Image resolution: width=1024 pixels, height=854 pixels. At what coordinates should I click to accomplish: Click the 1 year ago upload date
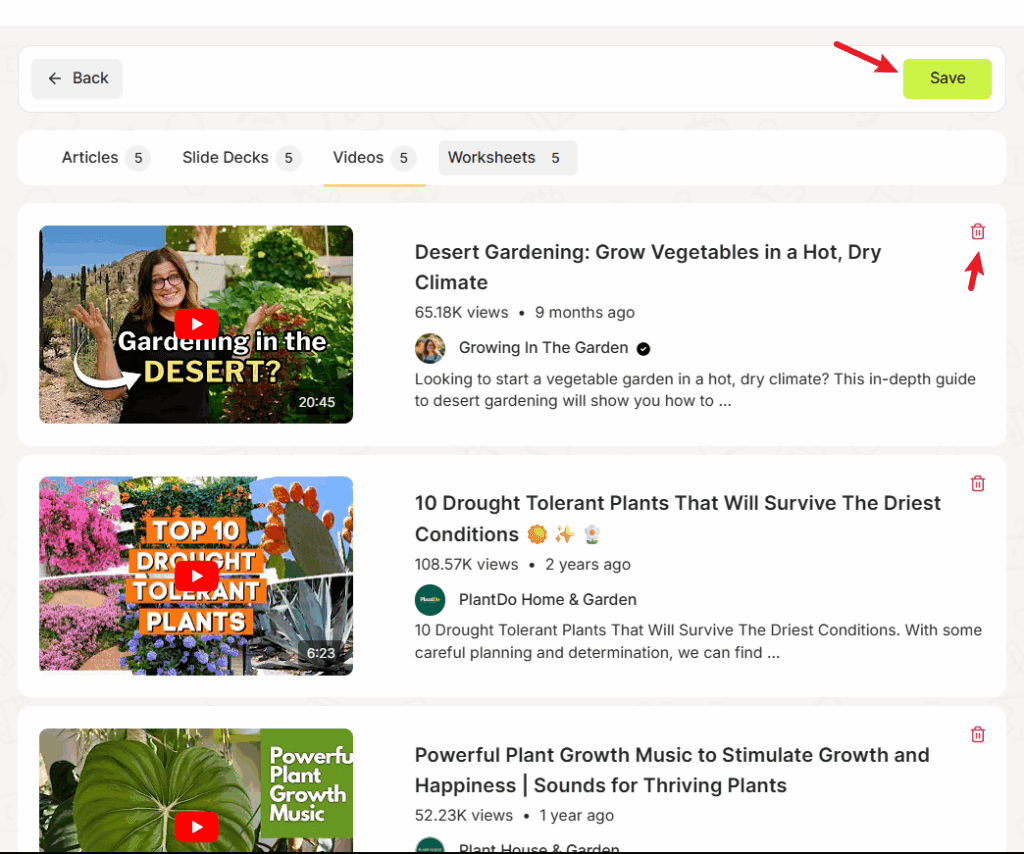pyautogui.click(x=577, y=815)
